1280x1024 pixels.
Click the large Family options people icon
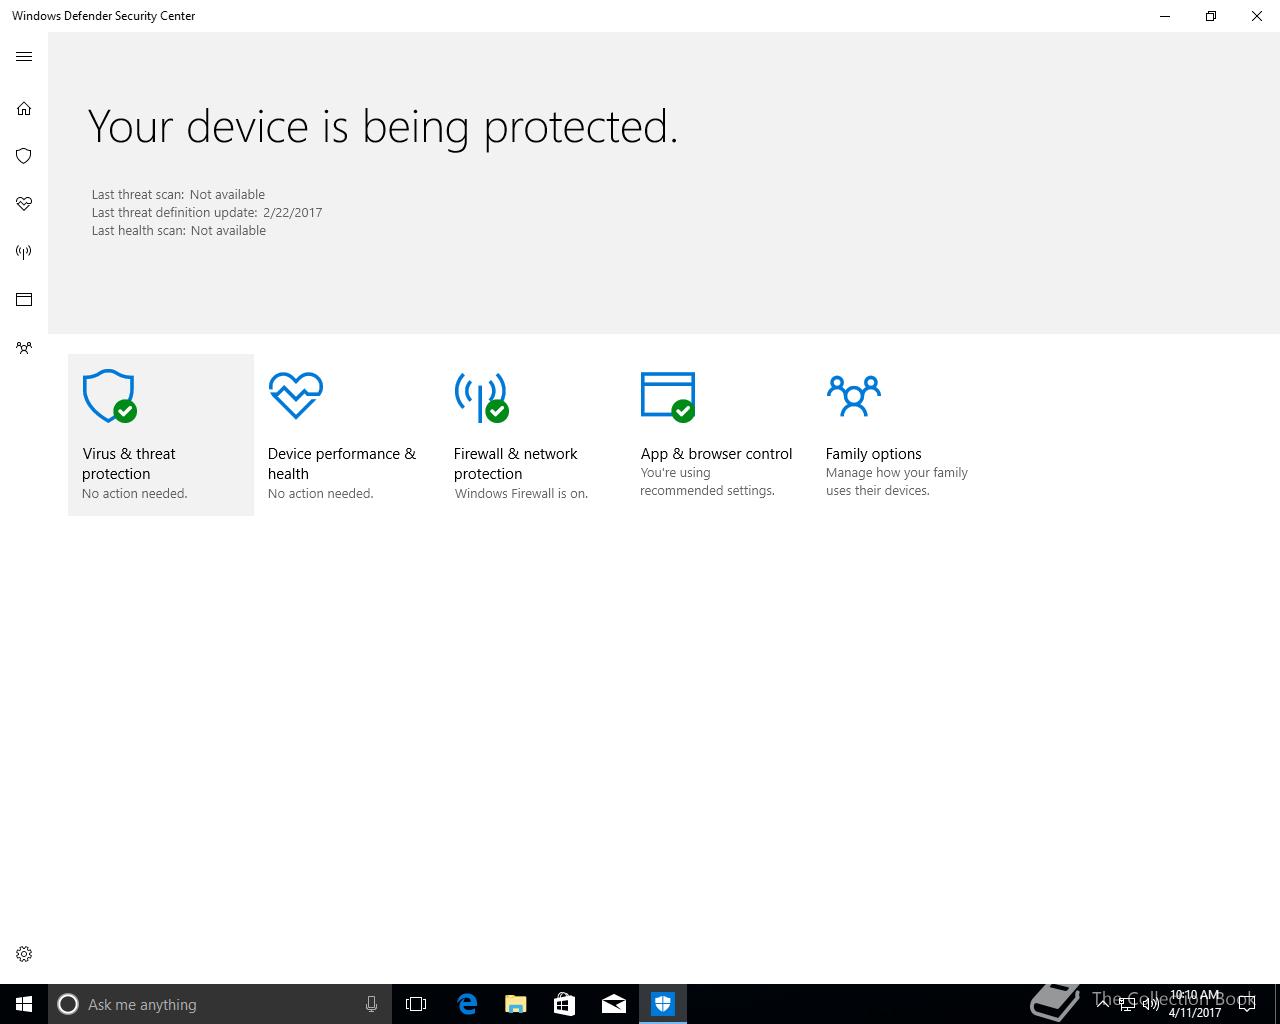(x=853, y=395)
